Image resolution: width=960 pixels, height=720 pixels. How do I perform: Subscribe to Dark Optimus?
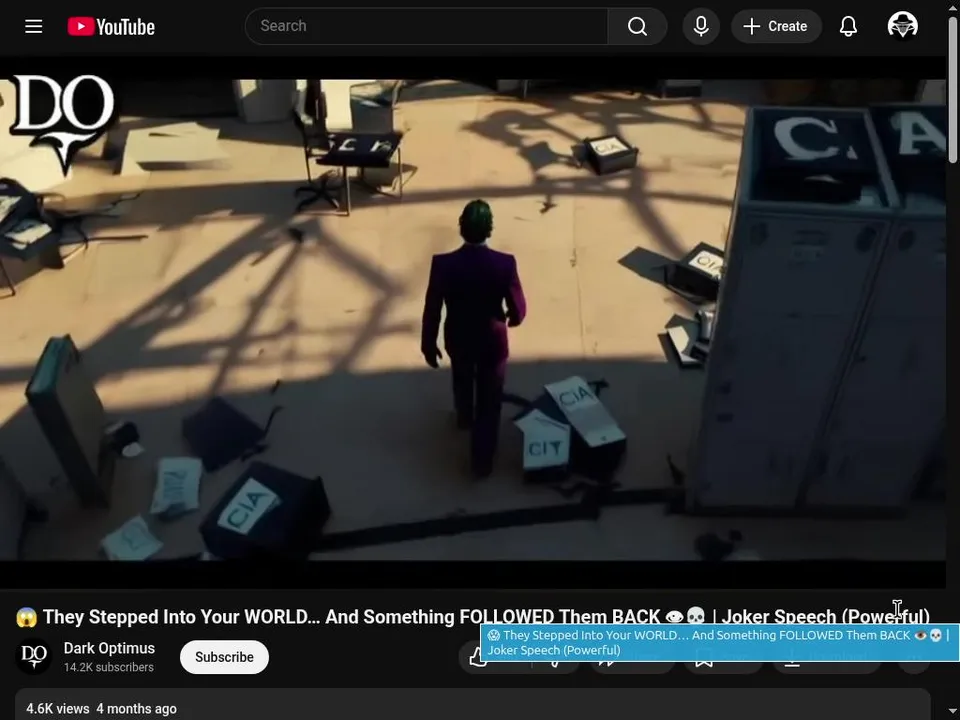(224, 657)
